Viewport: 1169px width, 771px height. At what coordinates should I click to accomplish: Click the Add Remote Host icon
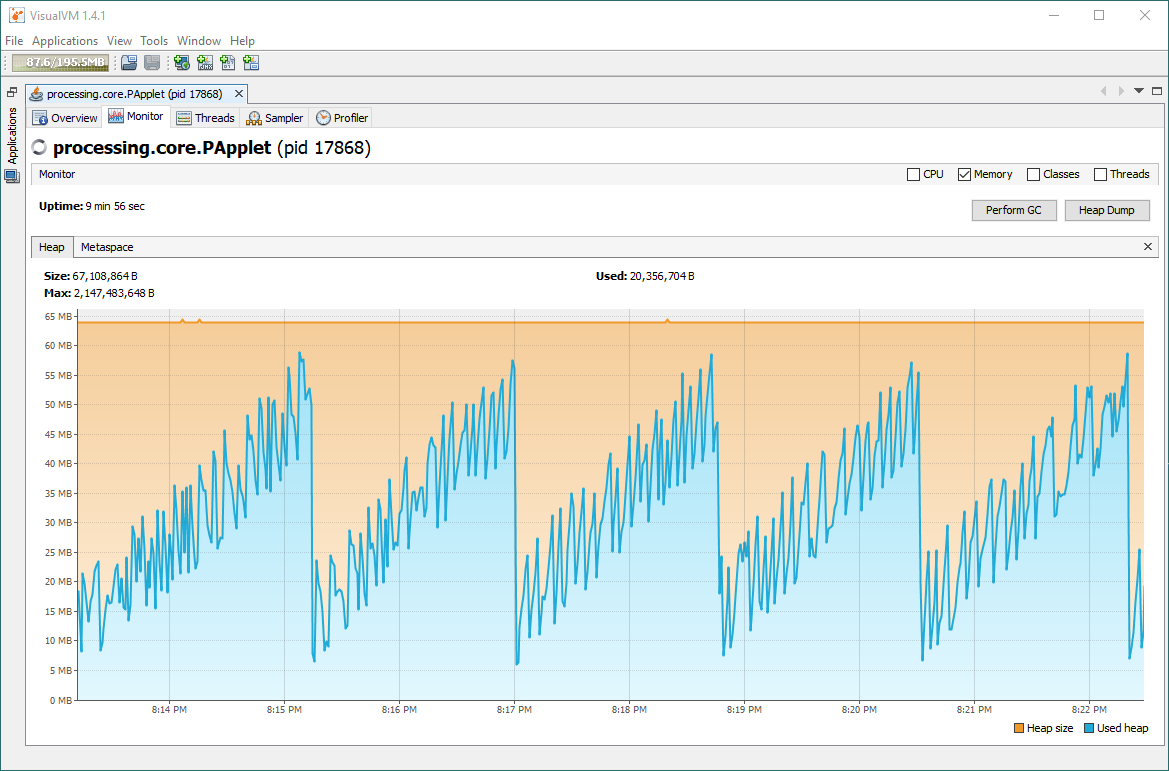(182, 63)
